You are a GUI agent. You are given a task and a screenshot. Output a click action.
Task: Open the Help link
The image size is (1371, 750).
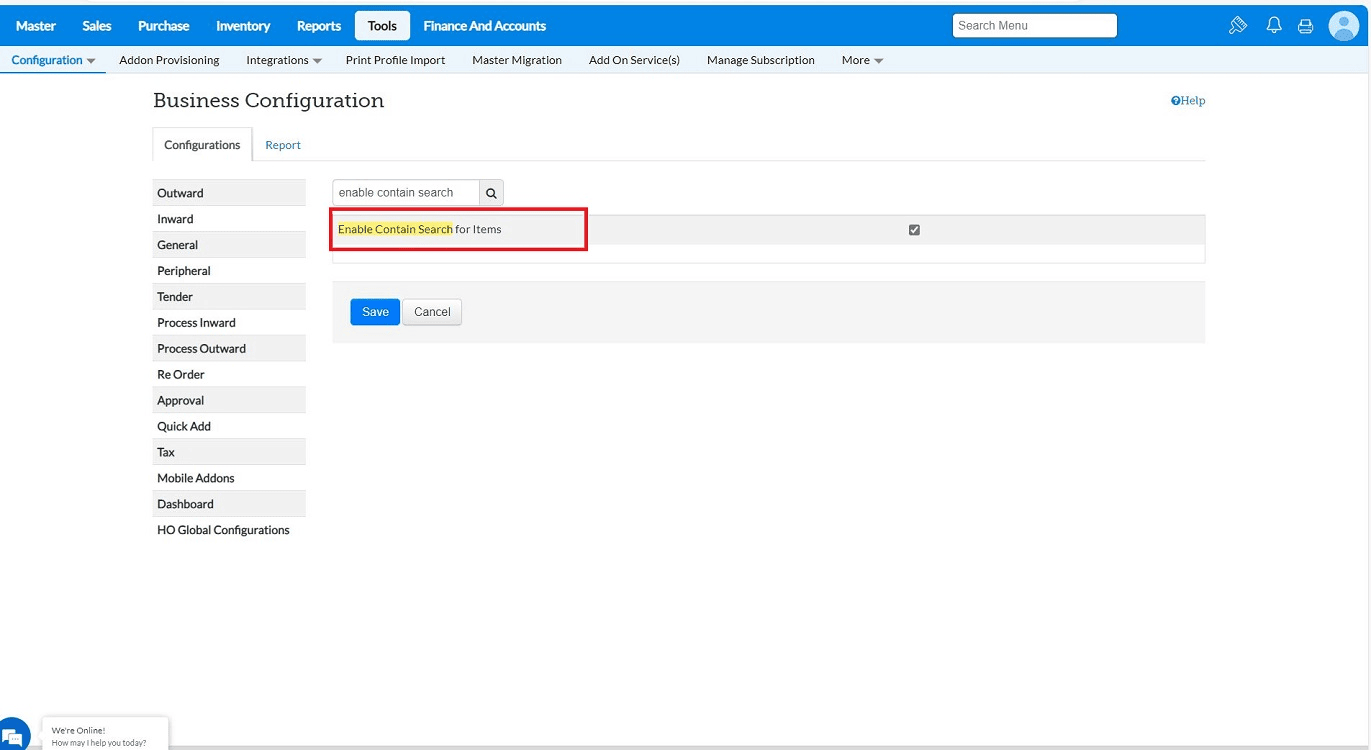tap(1188, 101)
